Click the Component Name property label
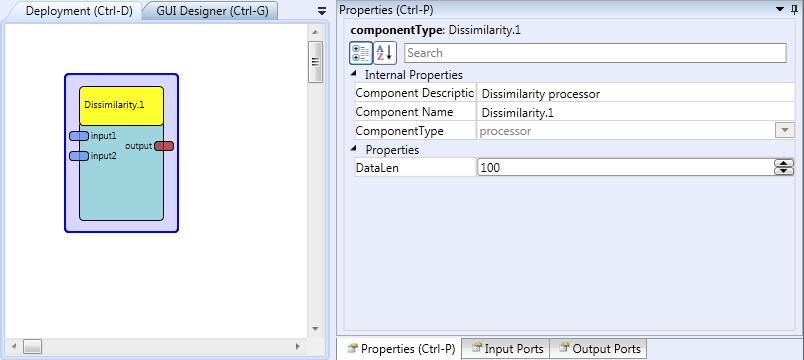The height and width of the screenshot is (360, 804). [x=404, y=112]
